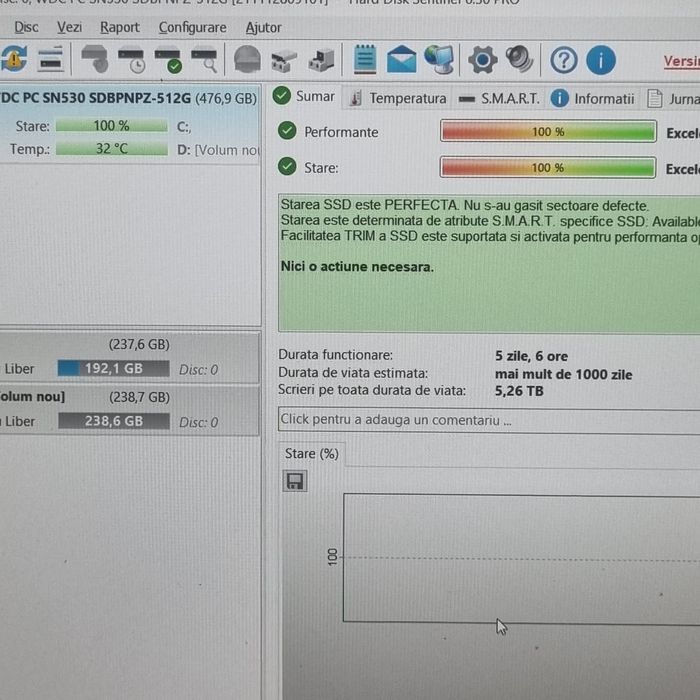Open settings via the gear icon
Image resolution: width=700 pixels, height=700 pixels.
482,59
